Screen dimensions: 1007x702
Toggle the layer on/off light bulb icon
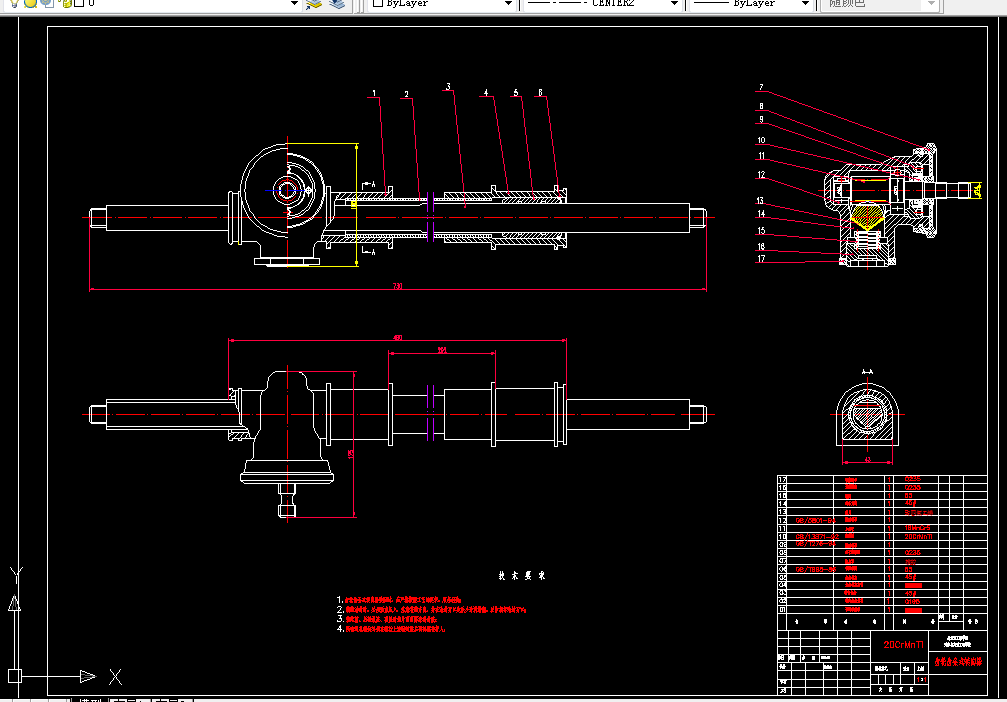(x=14, y=3)
